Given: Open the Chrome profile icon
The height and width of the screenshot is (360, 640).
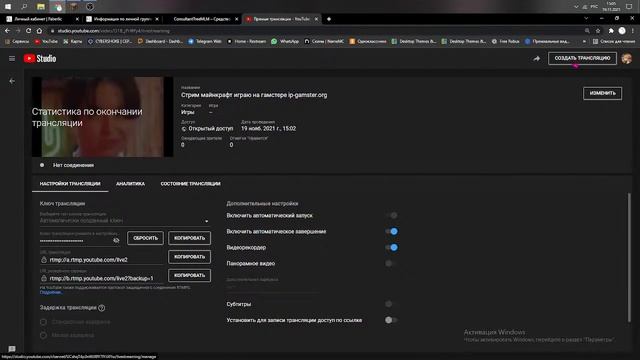Looking at the screenshot, I should [622, 31].
